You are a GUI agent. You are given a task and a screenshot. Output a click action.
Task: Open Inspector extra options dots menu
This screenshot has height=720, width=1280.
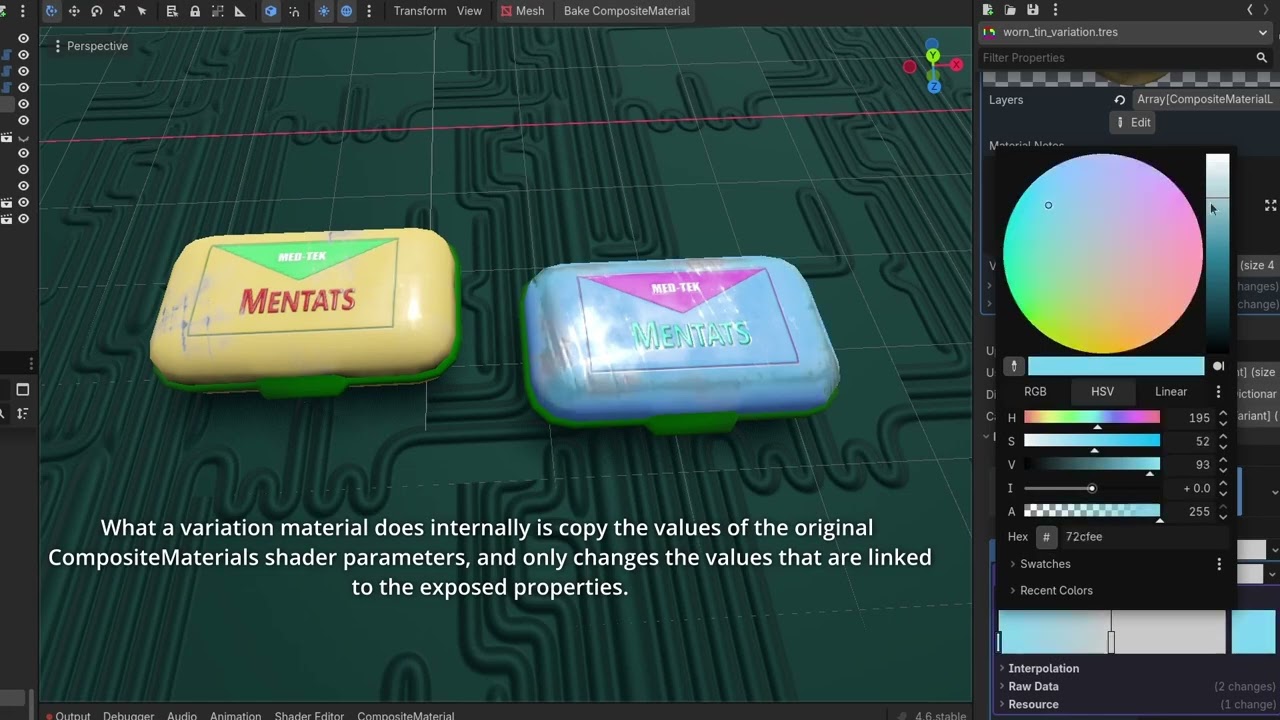(x=1054, y=10)
